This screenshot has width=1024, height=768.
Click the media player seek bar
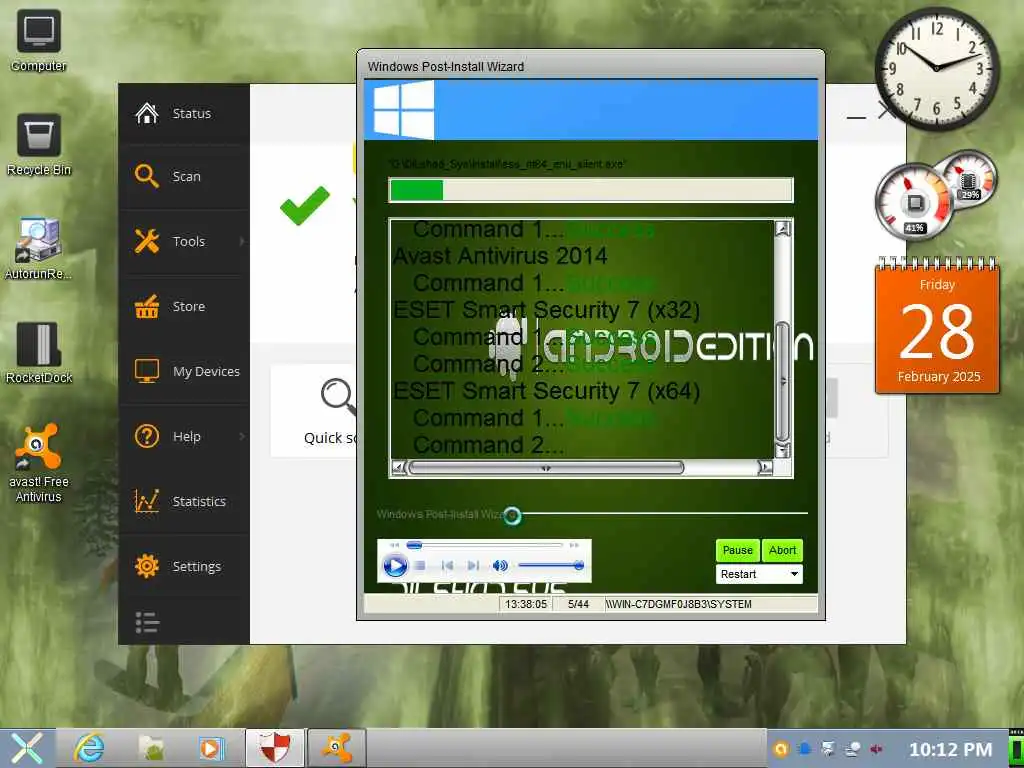(x=484, y=545)
